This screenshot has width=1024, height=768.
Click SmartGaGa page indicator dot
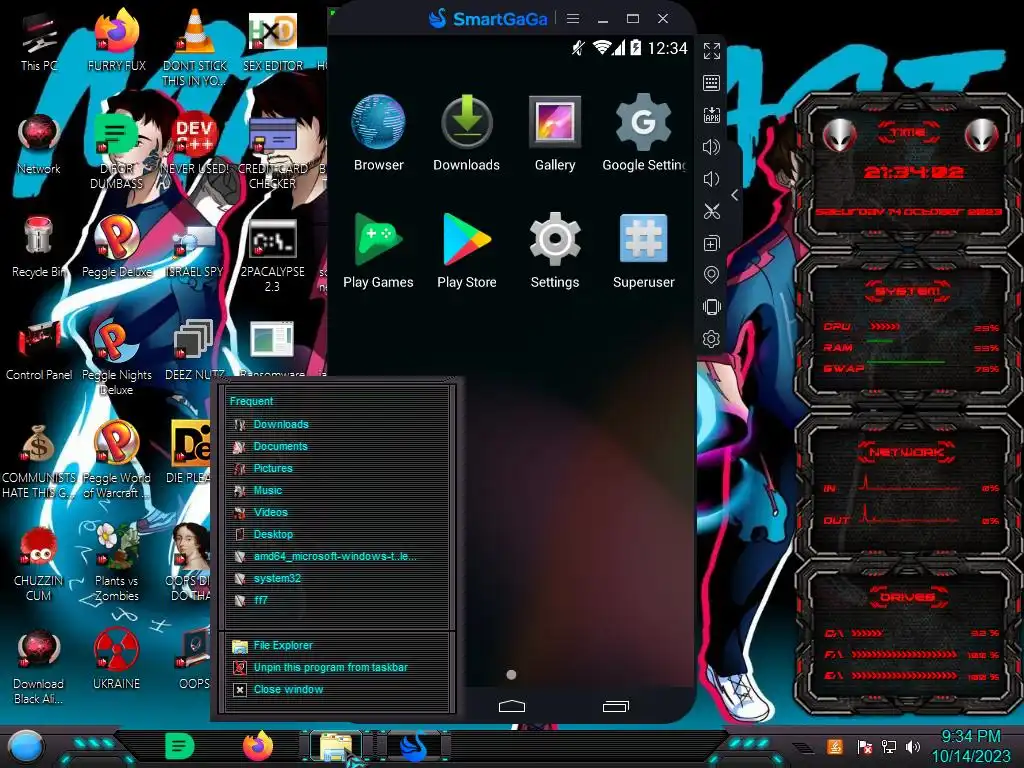coord(511,675)
